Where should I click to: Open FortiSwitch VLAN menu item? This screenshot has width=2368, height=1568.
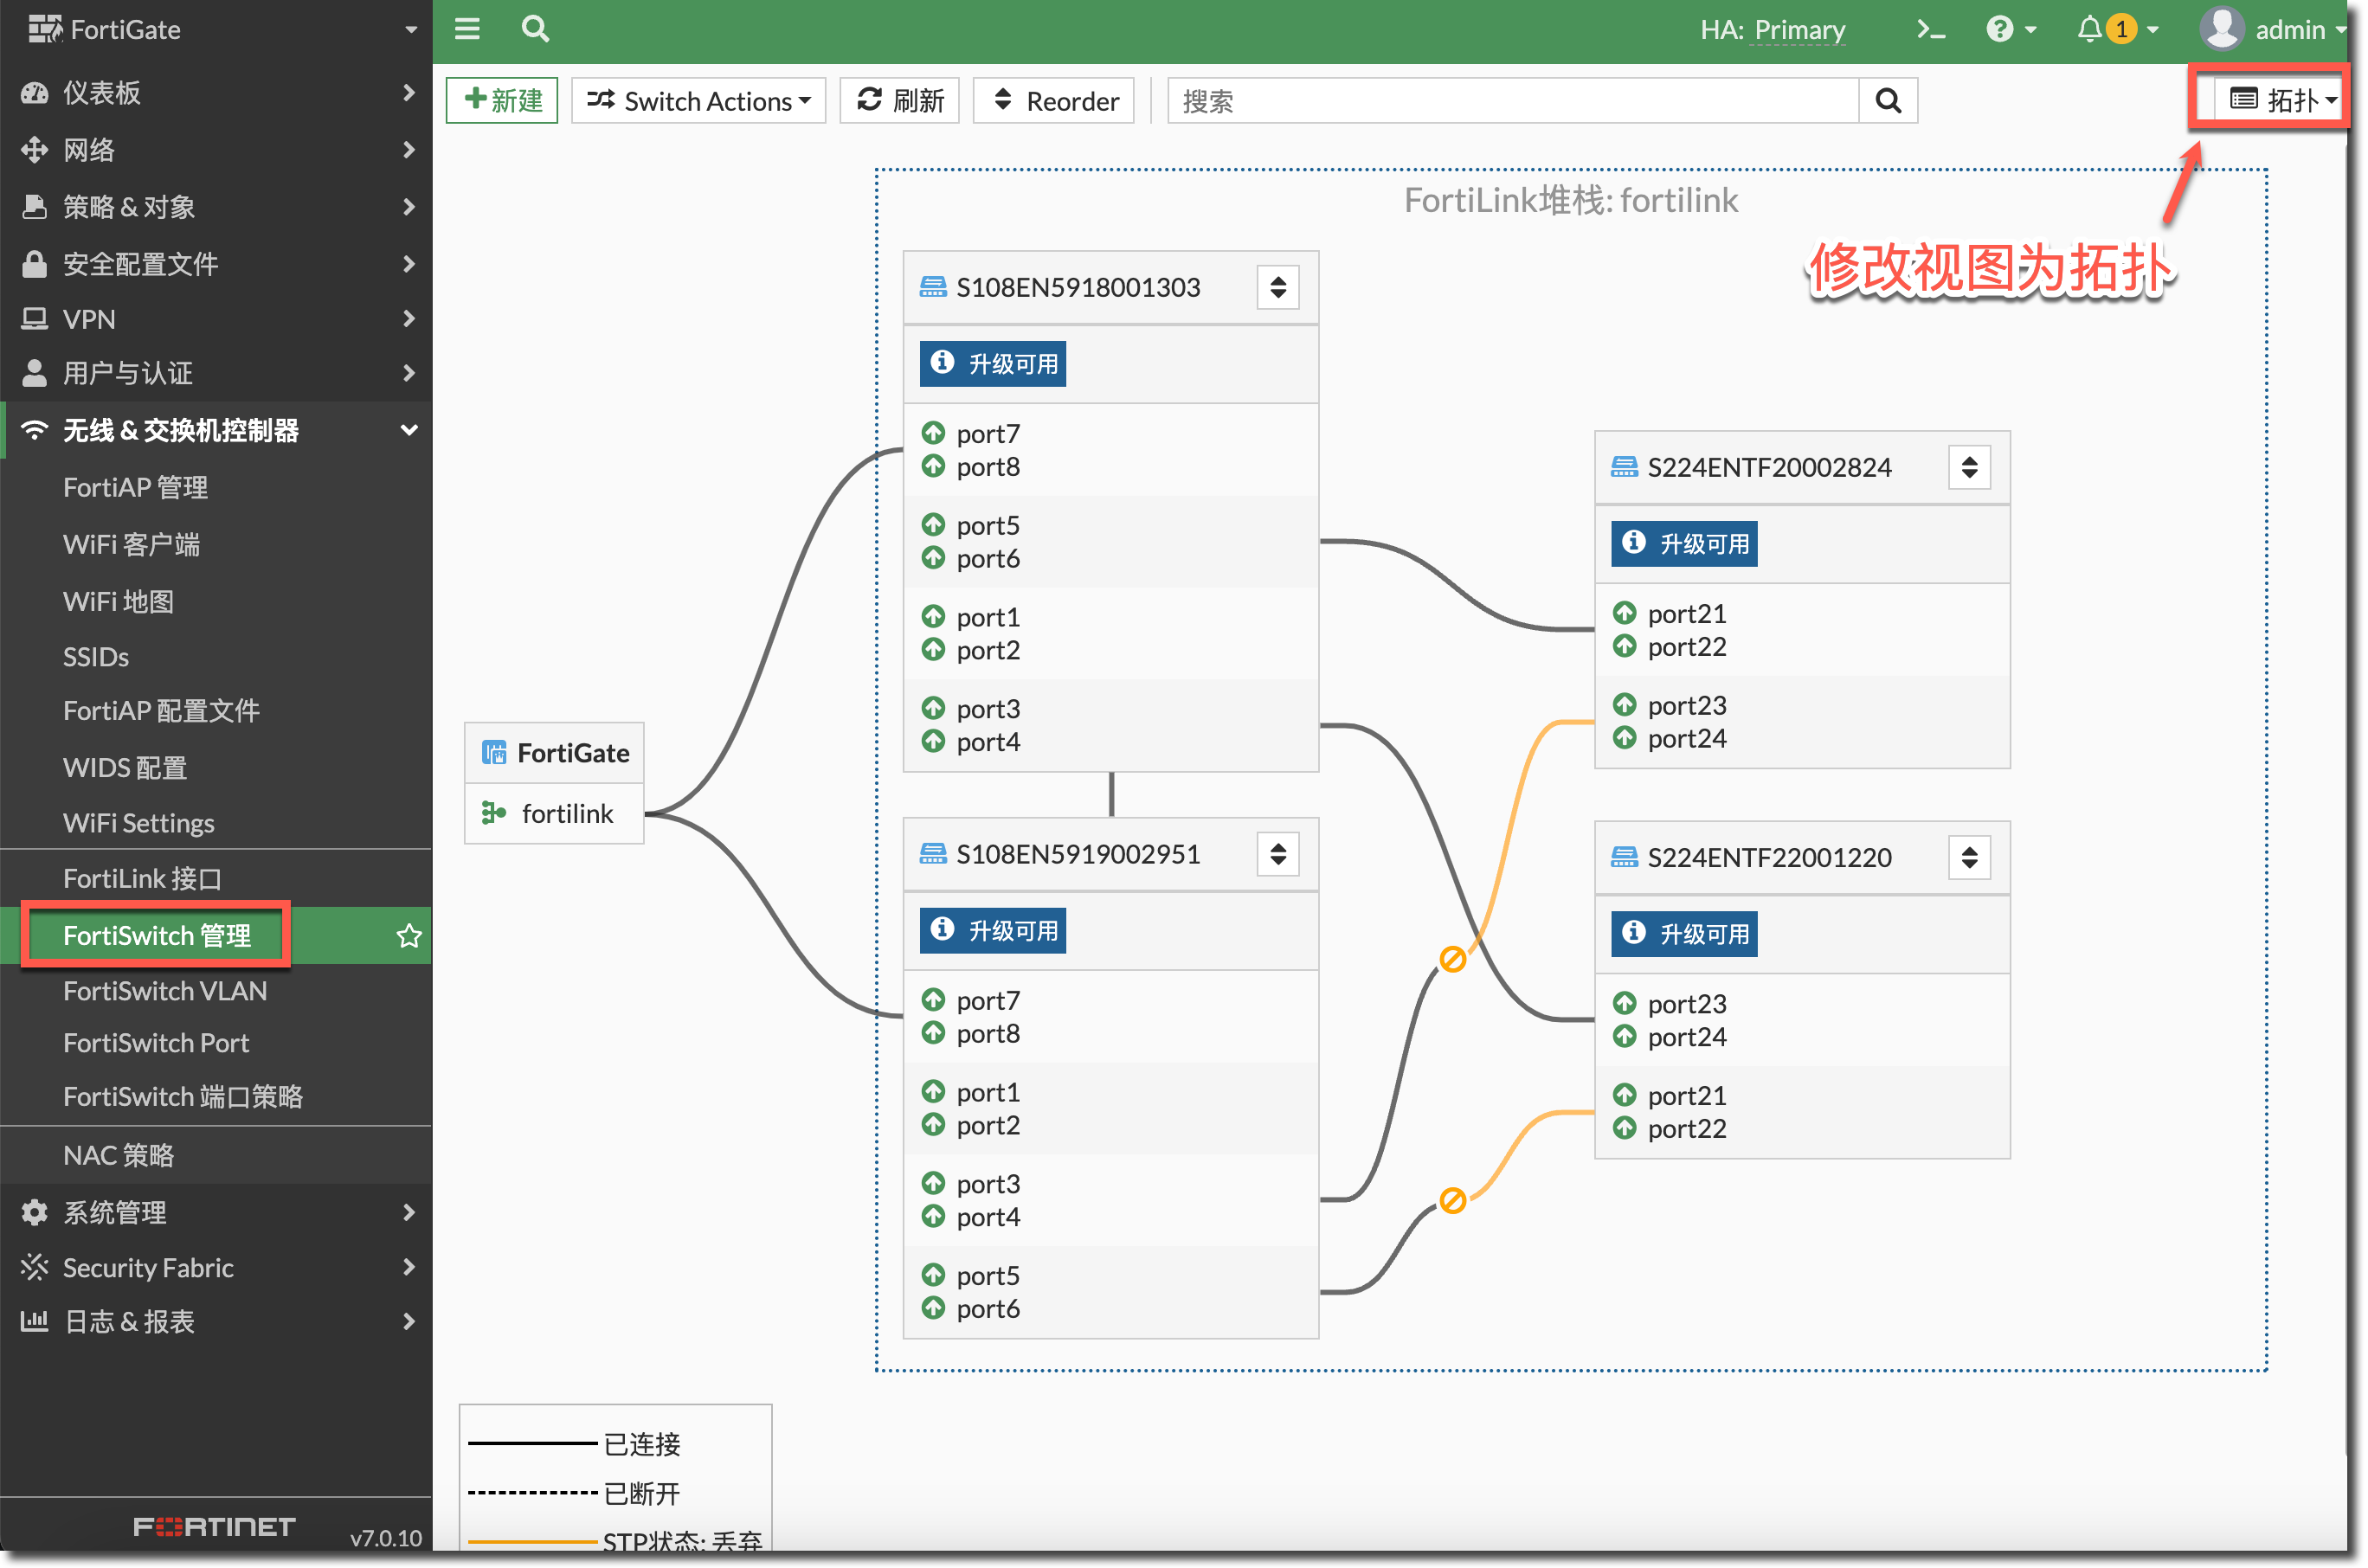click(x=165, y=991)
